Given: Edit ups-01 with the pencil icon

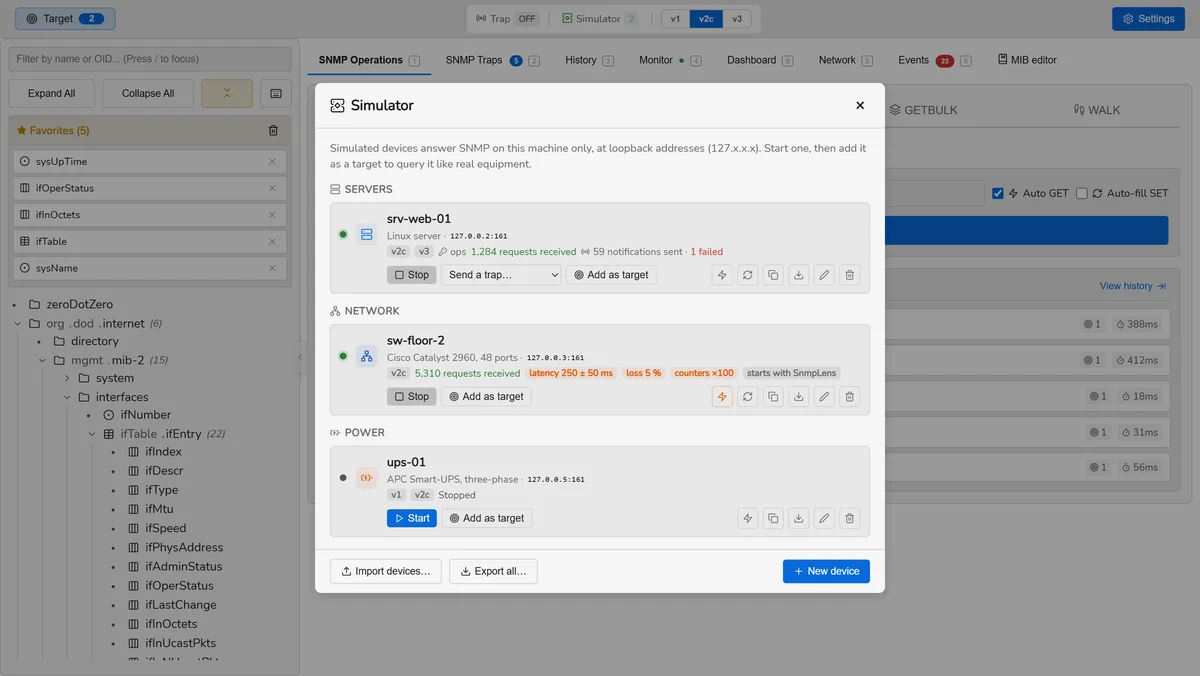Looking at the screenshot, I should tap(824, 518).
